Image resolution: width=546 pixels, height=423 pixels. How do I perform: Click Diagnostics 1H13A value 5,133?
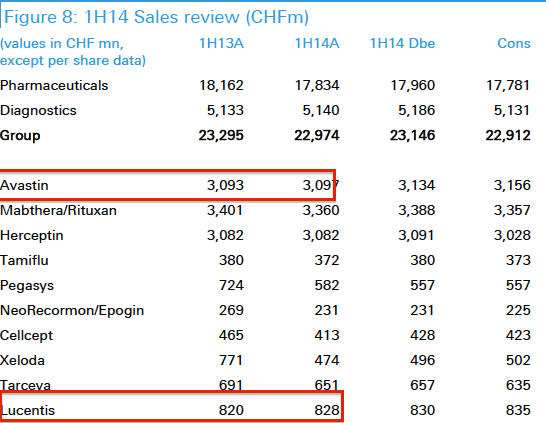click(x=225, y=111)
